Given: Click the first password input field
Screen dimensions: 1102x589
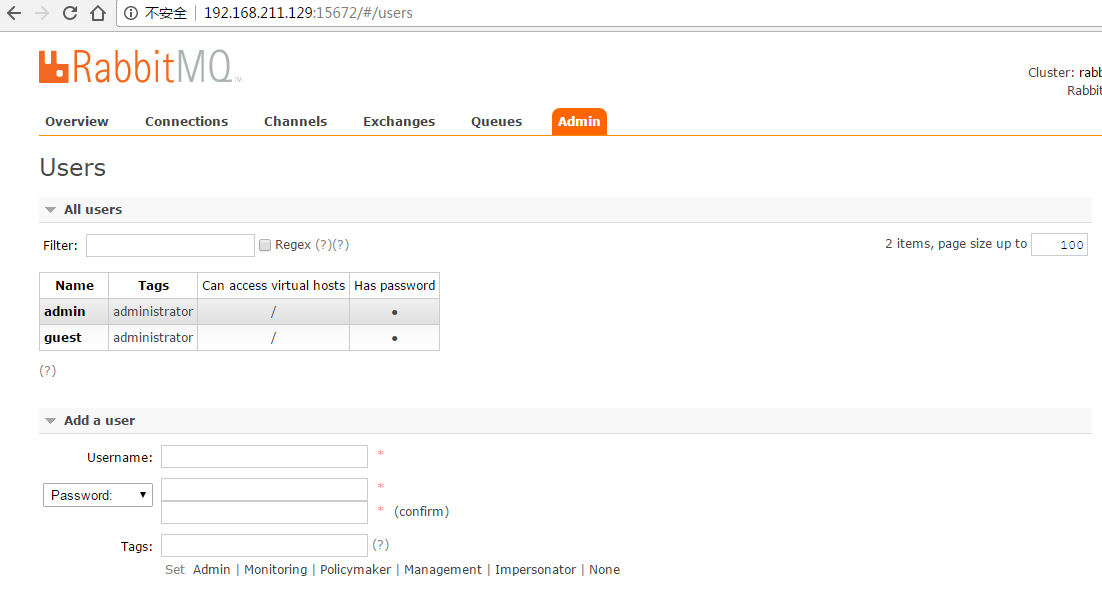Looking at the screenshot, I should 264,489.
